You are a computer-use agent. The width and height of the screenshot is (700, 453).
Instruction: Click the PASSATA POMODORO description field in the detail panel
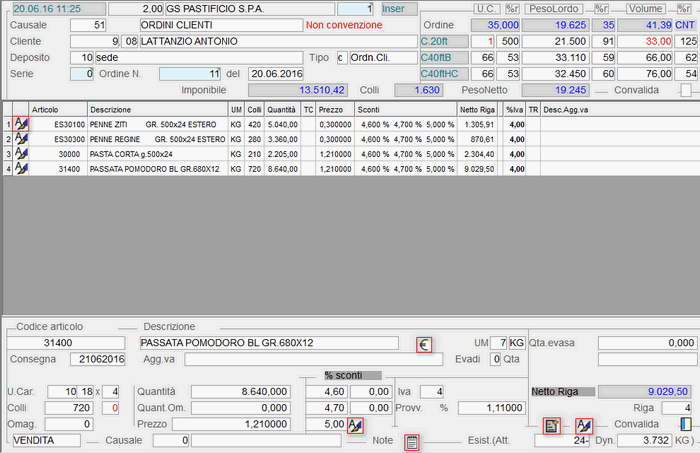click(x=269, y=343)
